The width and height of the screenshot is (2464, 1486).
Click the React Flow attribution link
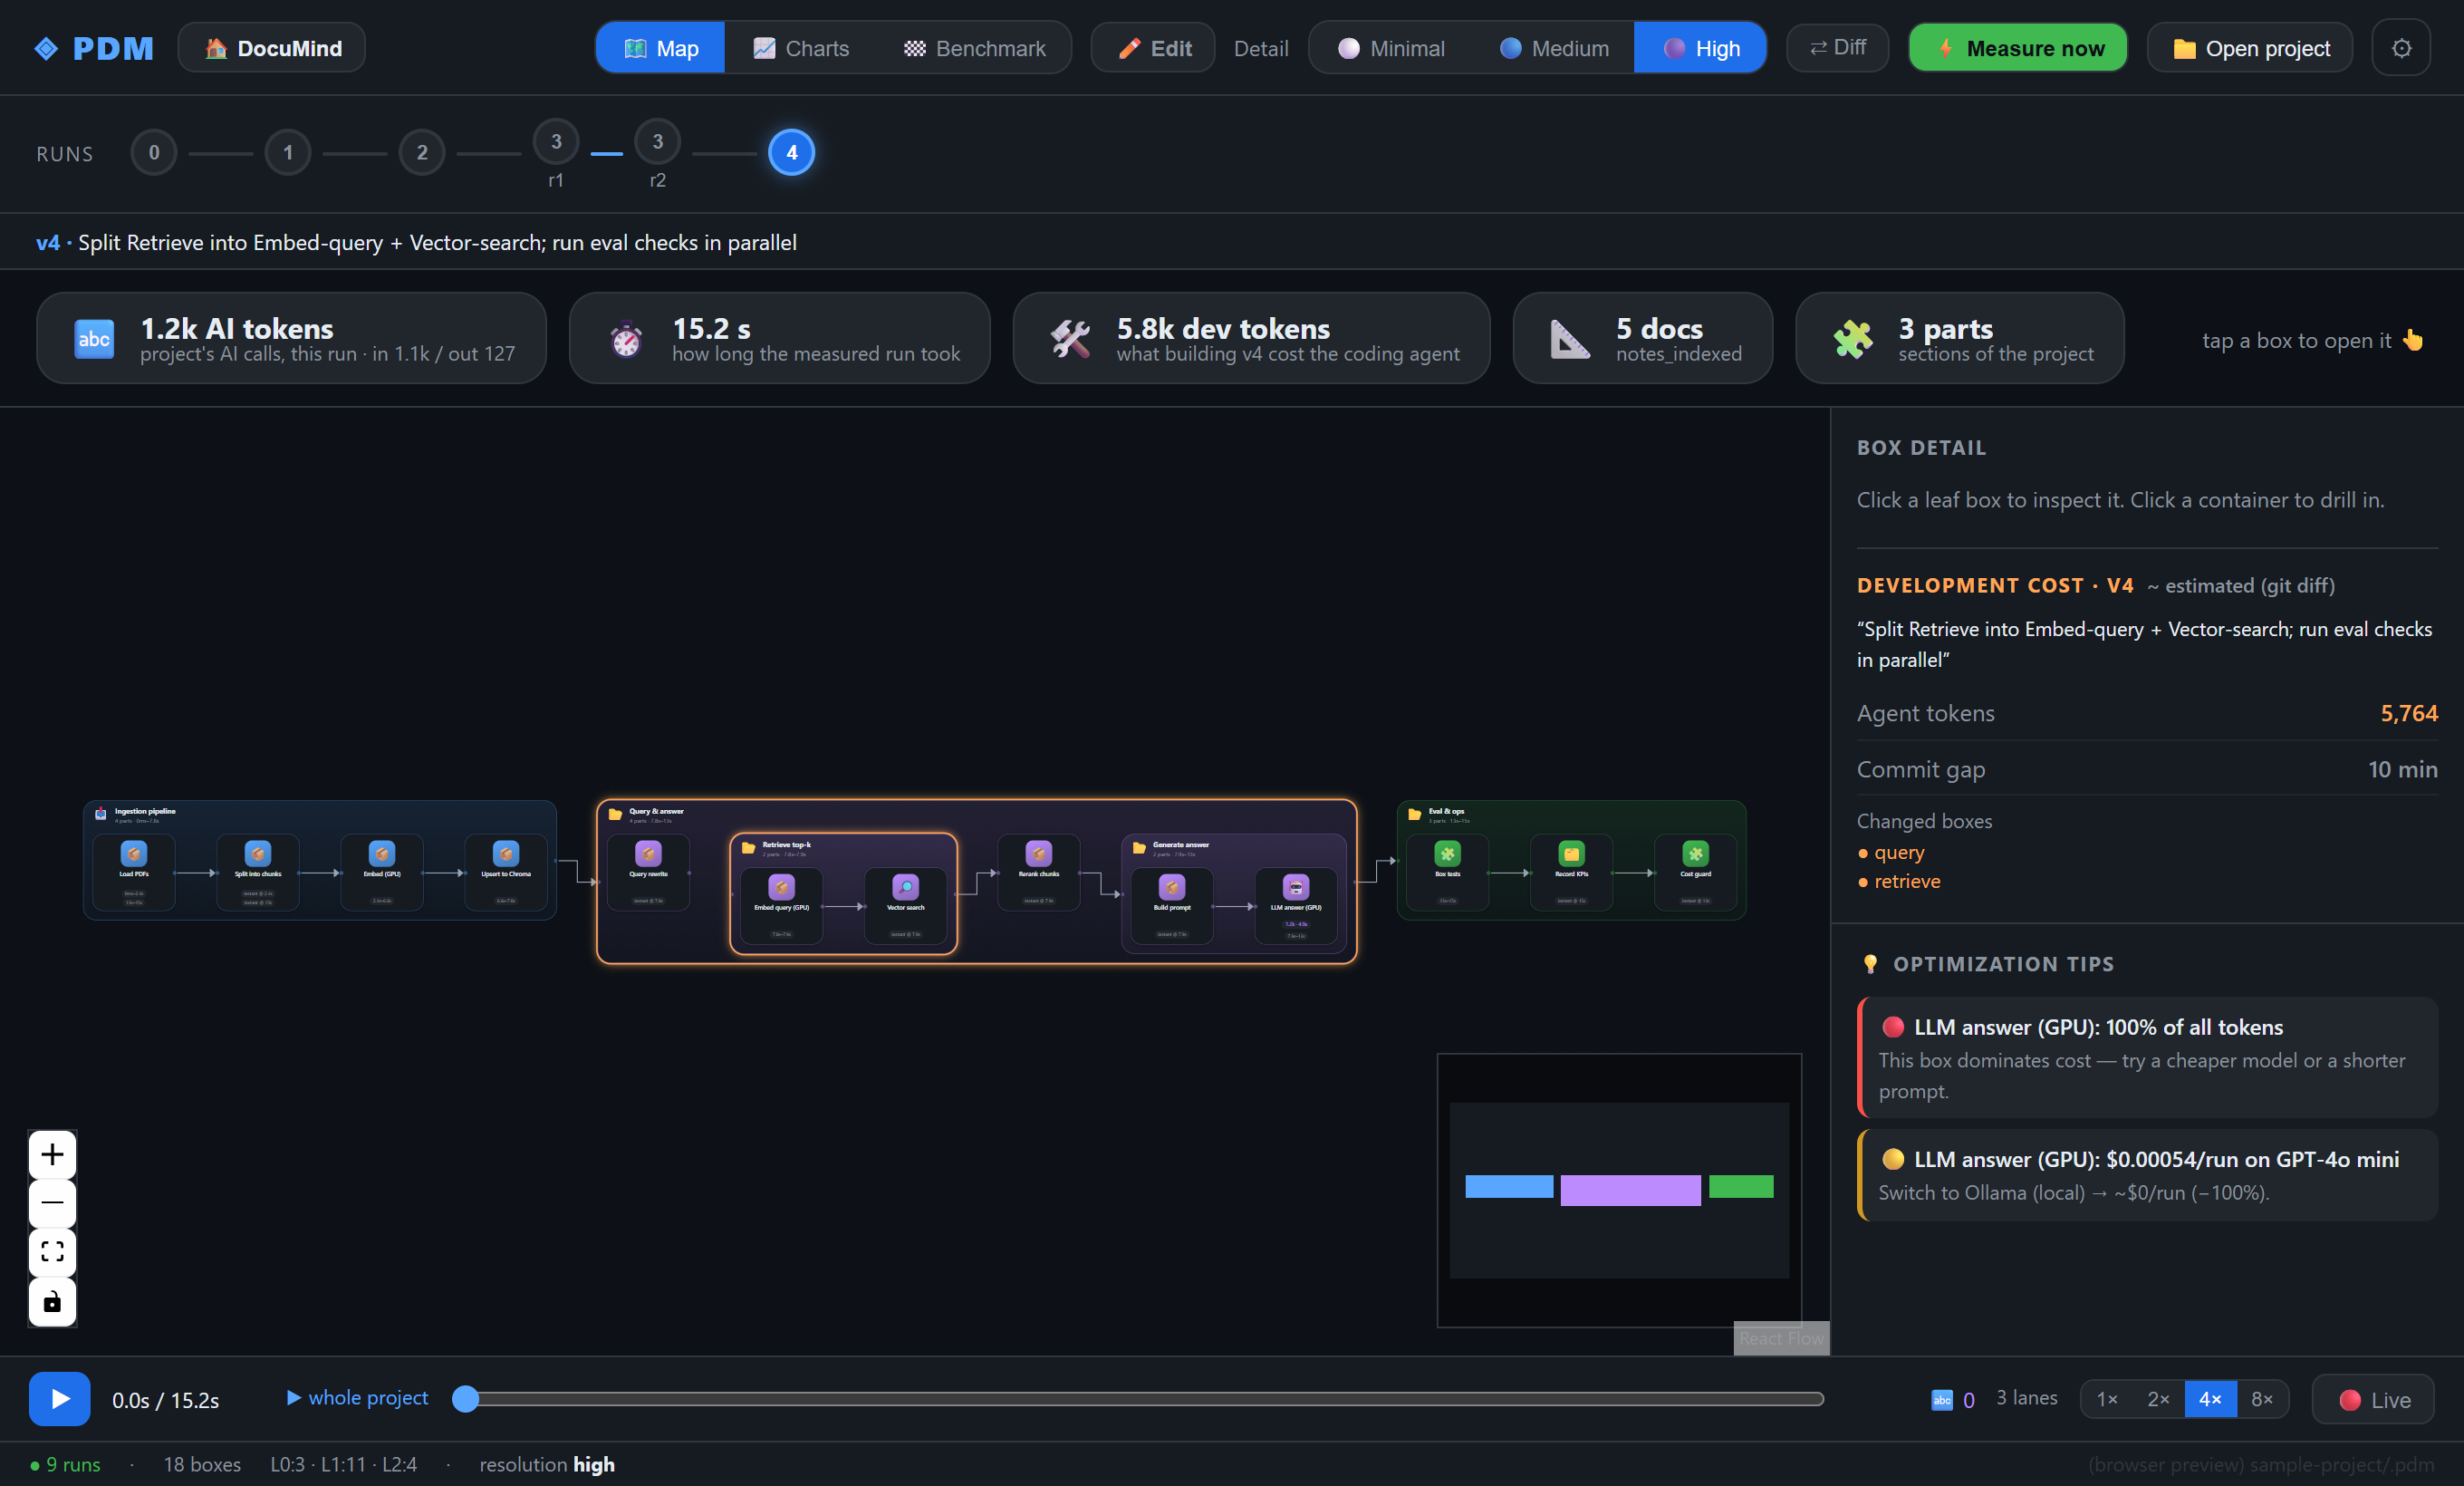pyautogui.click(x=1781, y=1338)
